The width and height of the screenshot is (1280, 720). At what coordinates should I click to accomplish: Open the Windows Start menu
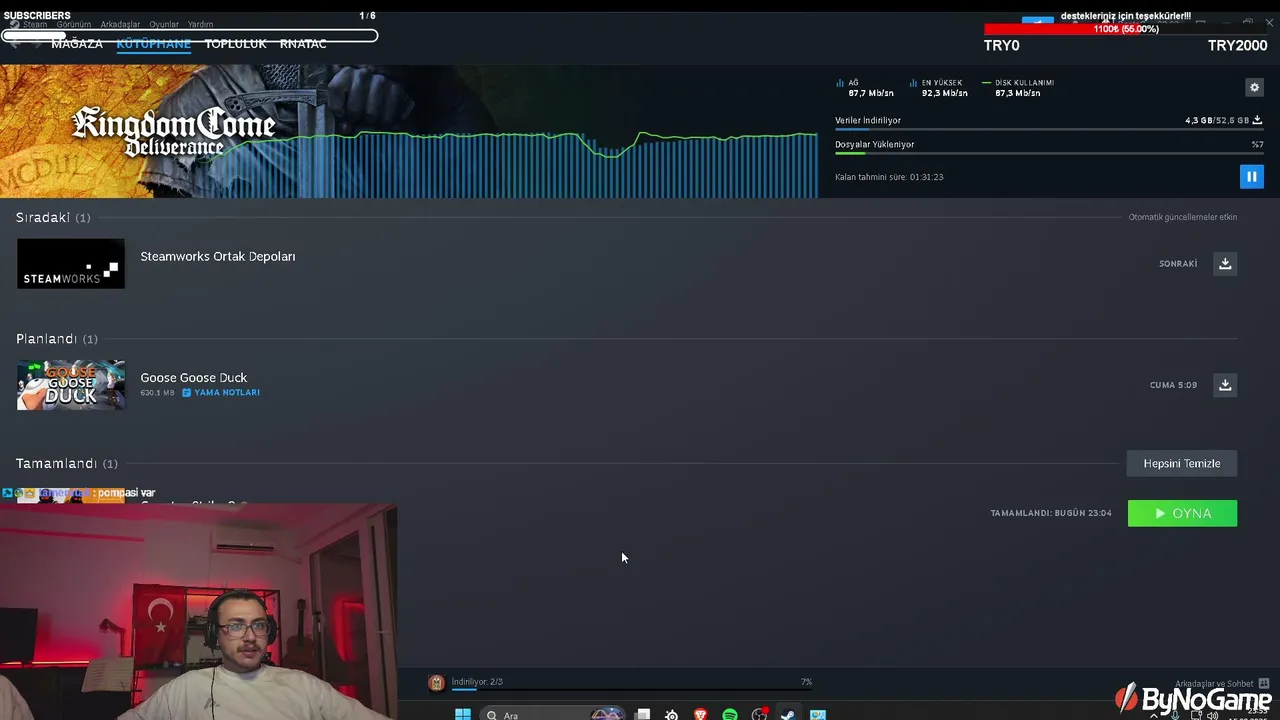pyautogui.click(x=462, y=714)
